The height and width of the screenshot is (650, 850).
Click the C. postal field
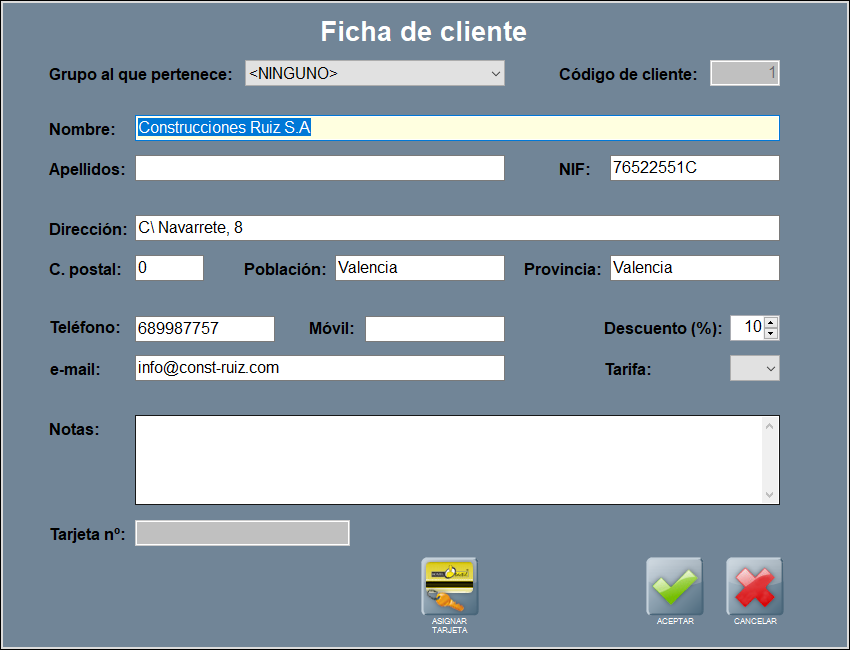(169, 268)
